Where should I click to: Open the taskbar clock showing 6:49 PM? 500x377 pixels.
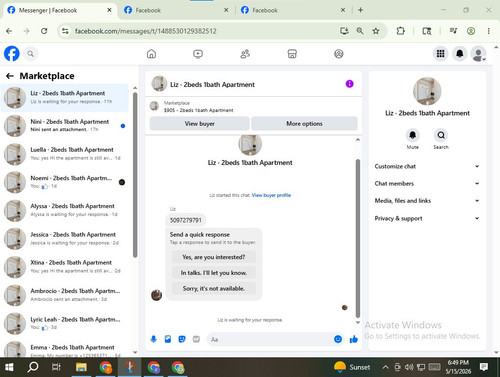[x=458, y=367]
